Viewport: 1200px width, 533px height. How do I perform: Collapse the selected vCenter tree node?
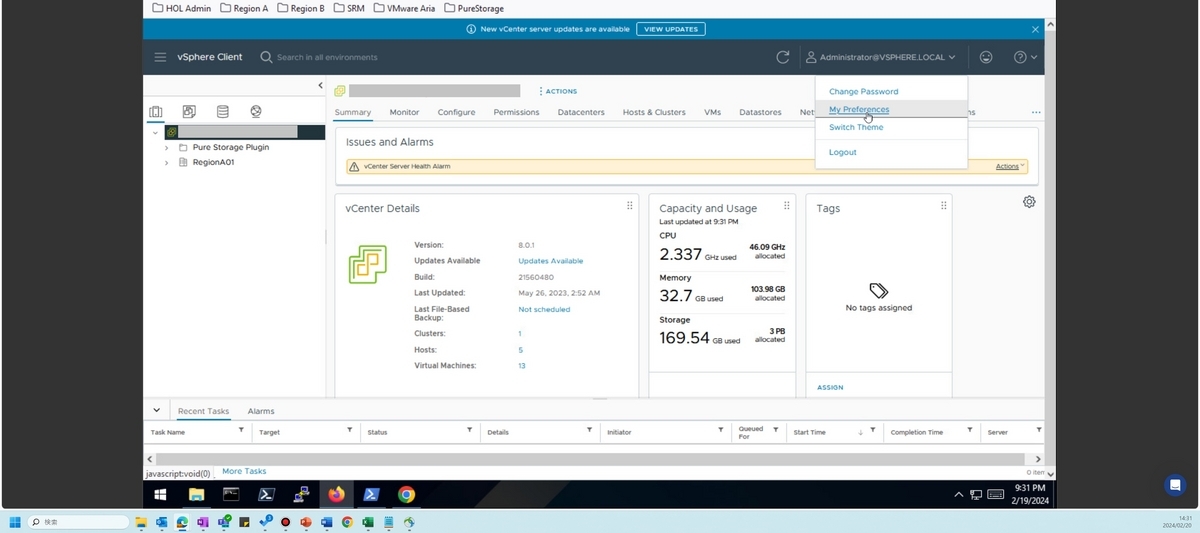(x=155, y=132)
